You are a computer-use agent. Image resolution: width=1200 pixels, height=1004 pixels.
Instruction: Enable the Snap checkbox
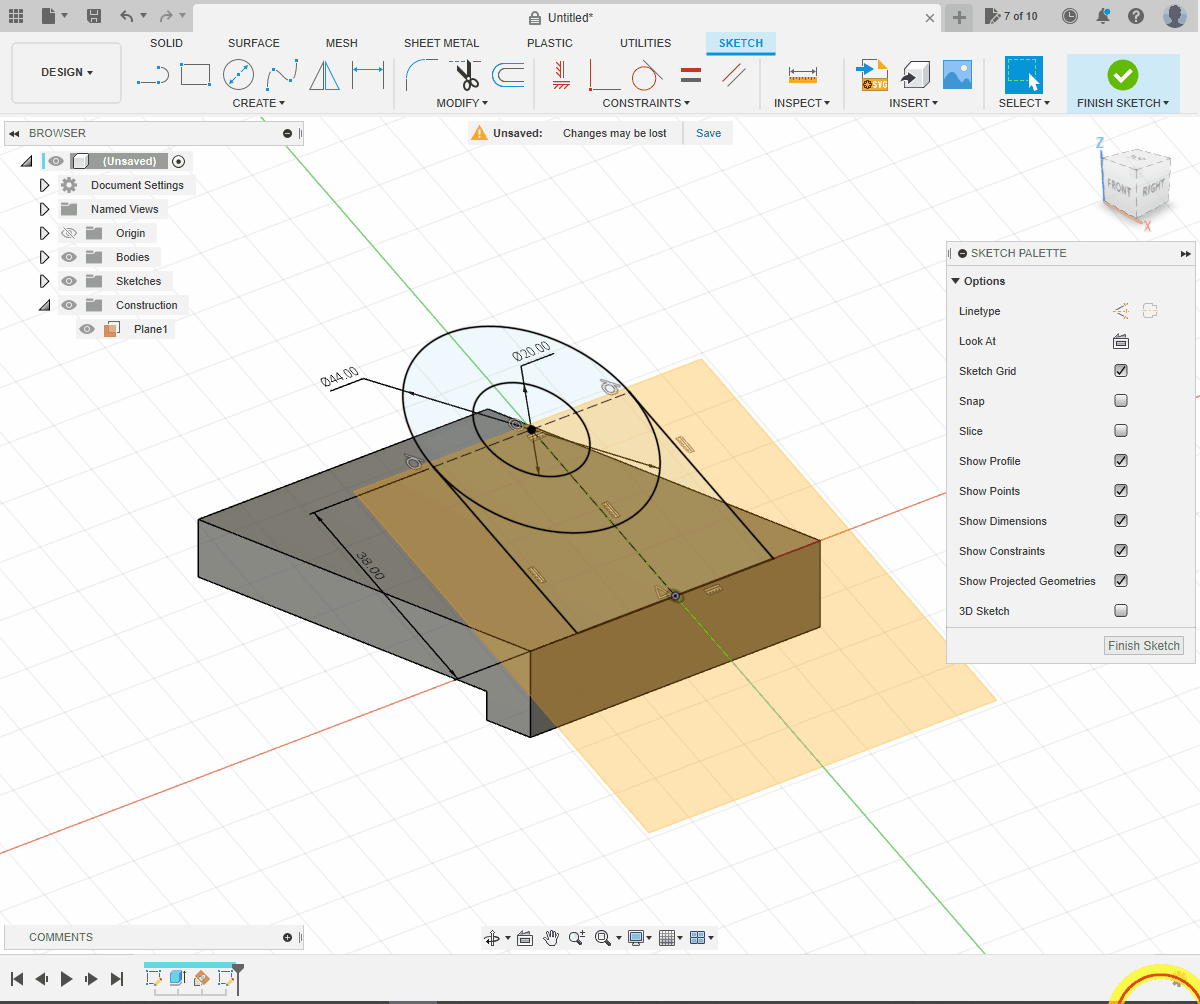(1121, 401)
